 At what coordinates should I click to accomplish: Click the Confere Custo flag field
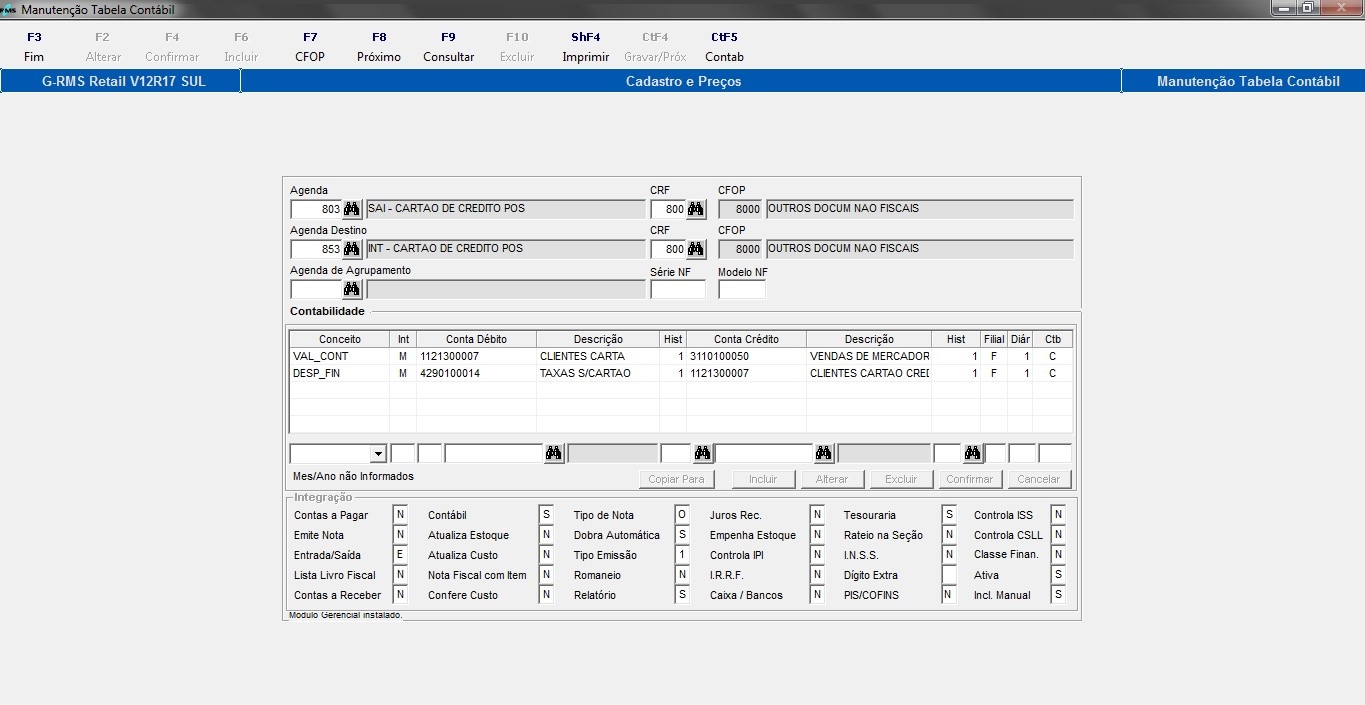point(546,595)
